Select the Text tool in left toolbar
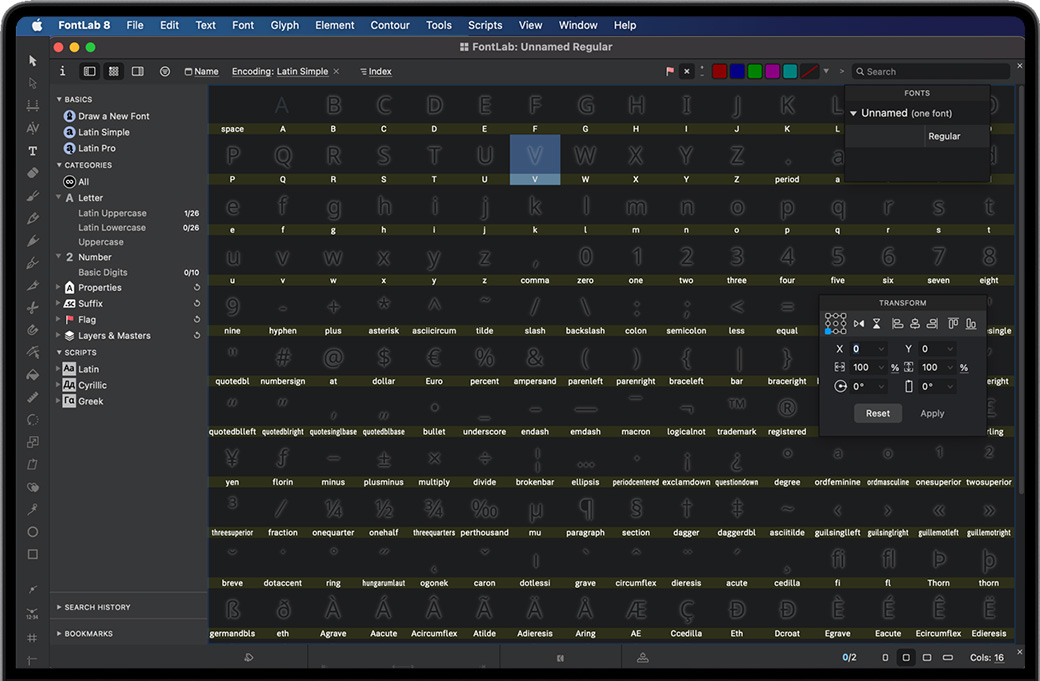Screen dimensions: 1040x681 pos(32,151)
